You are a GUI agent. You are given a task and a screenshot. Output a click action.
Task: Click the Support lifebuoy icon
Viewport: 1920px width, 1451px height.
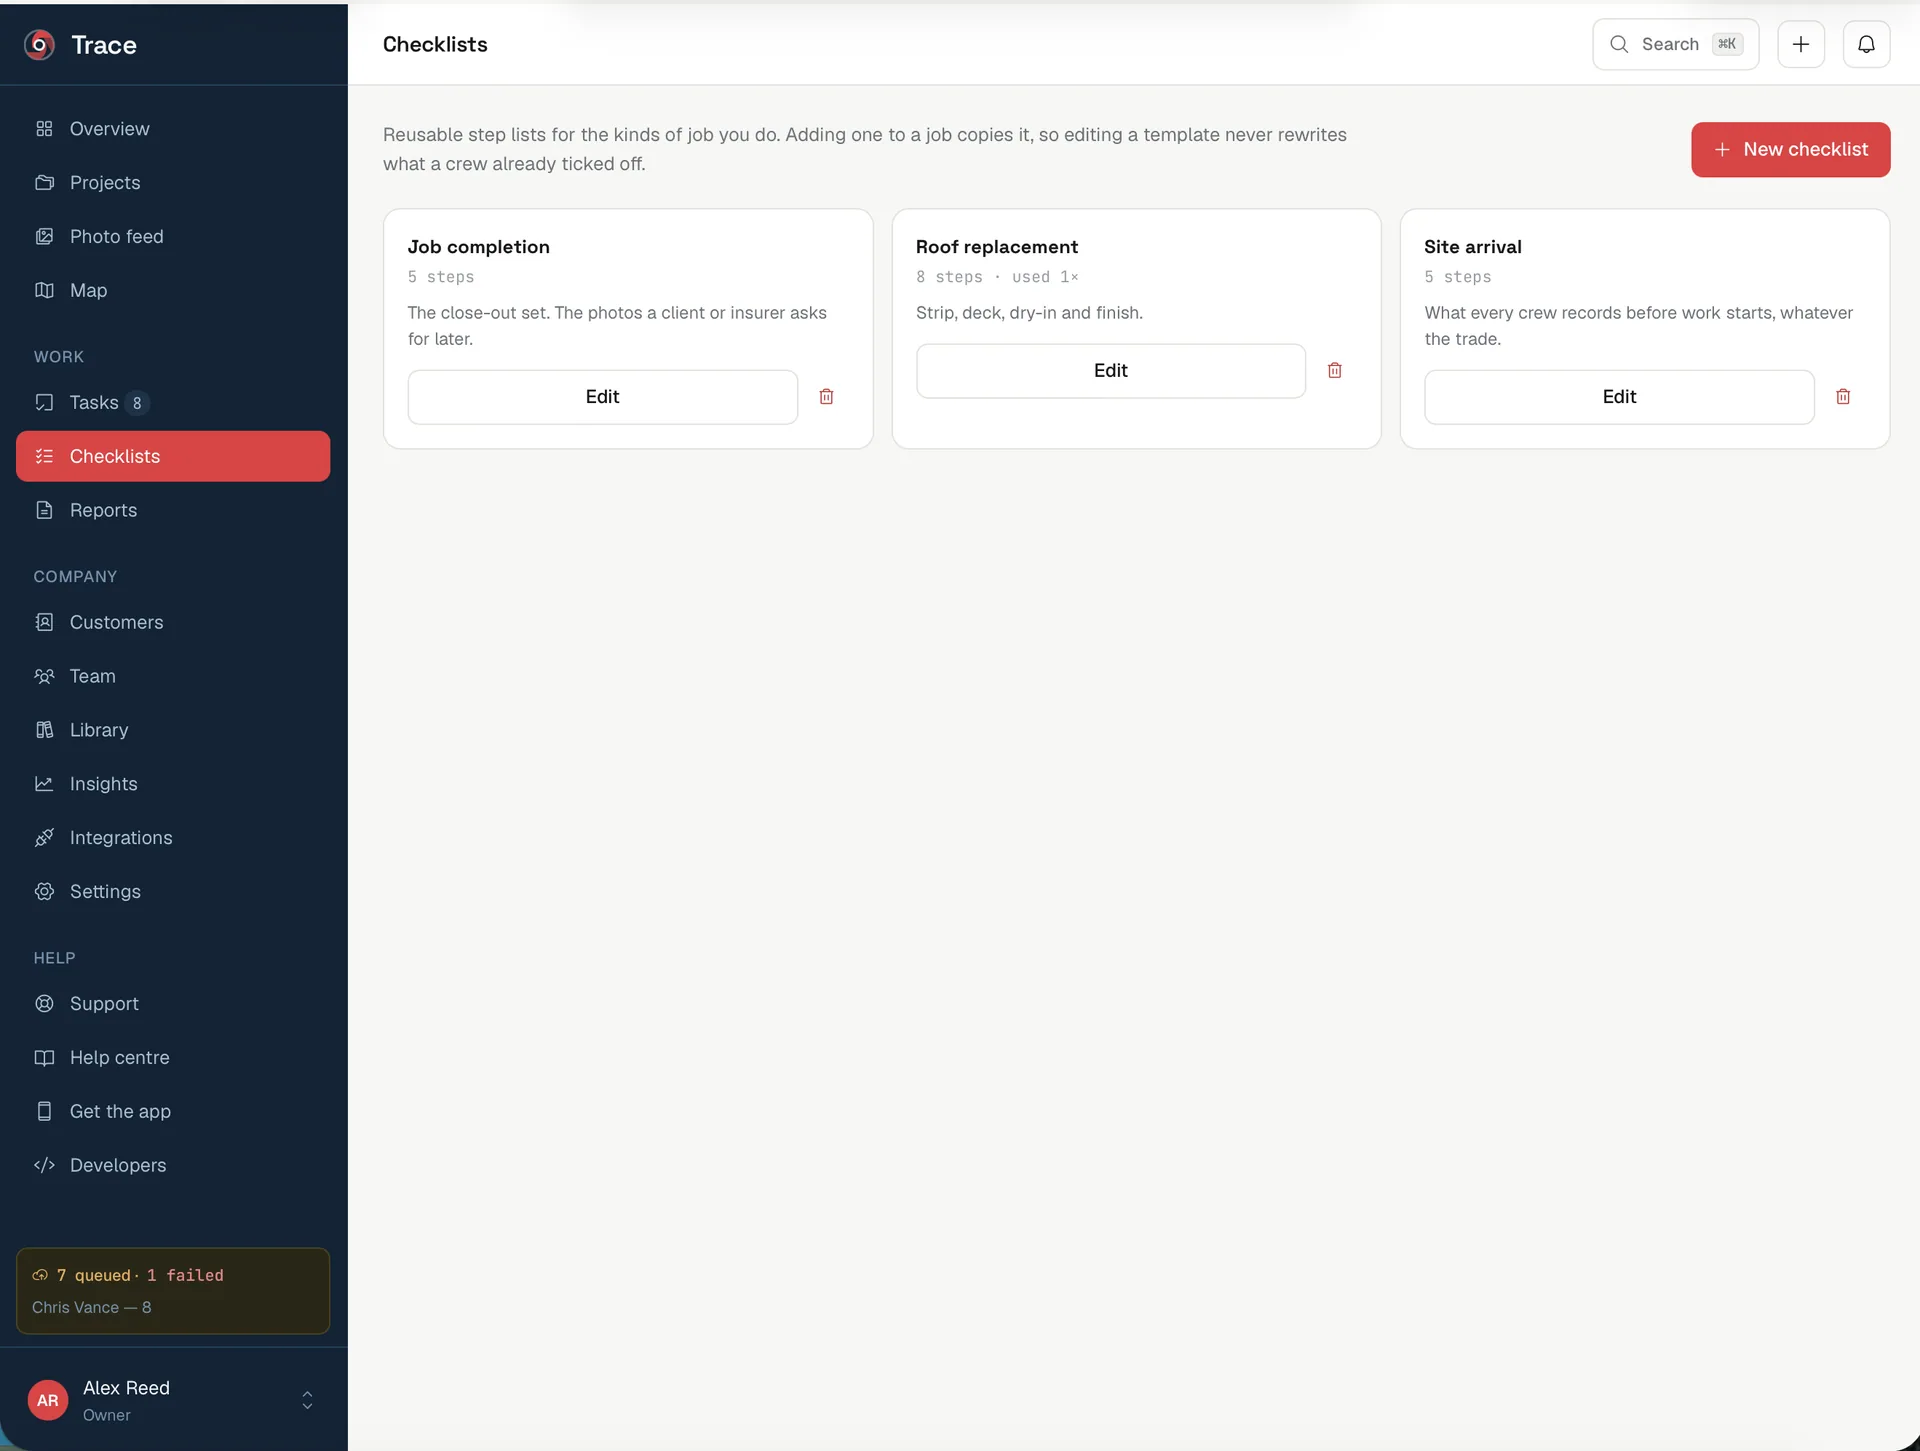click(44, 1004)
